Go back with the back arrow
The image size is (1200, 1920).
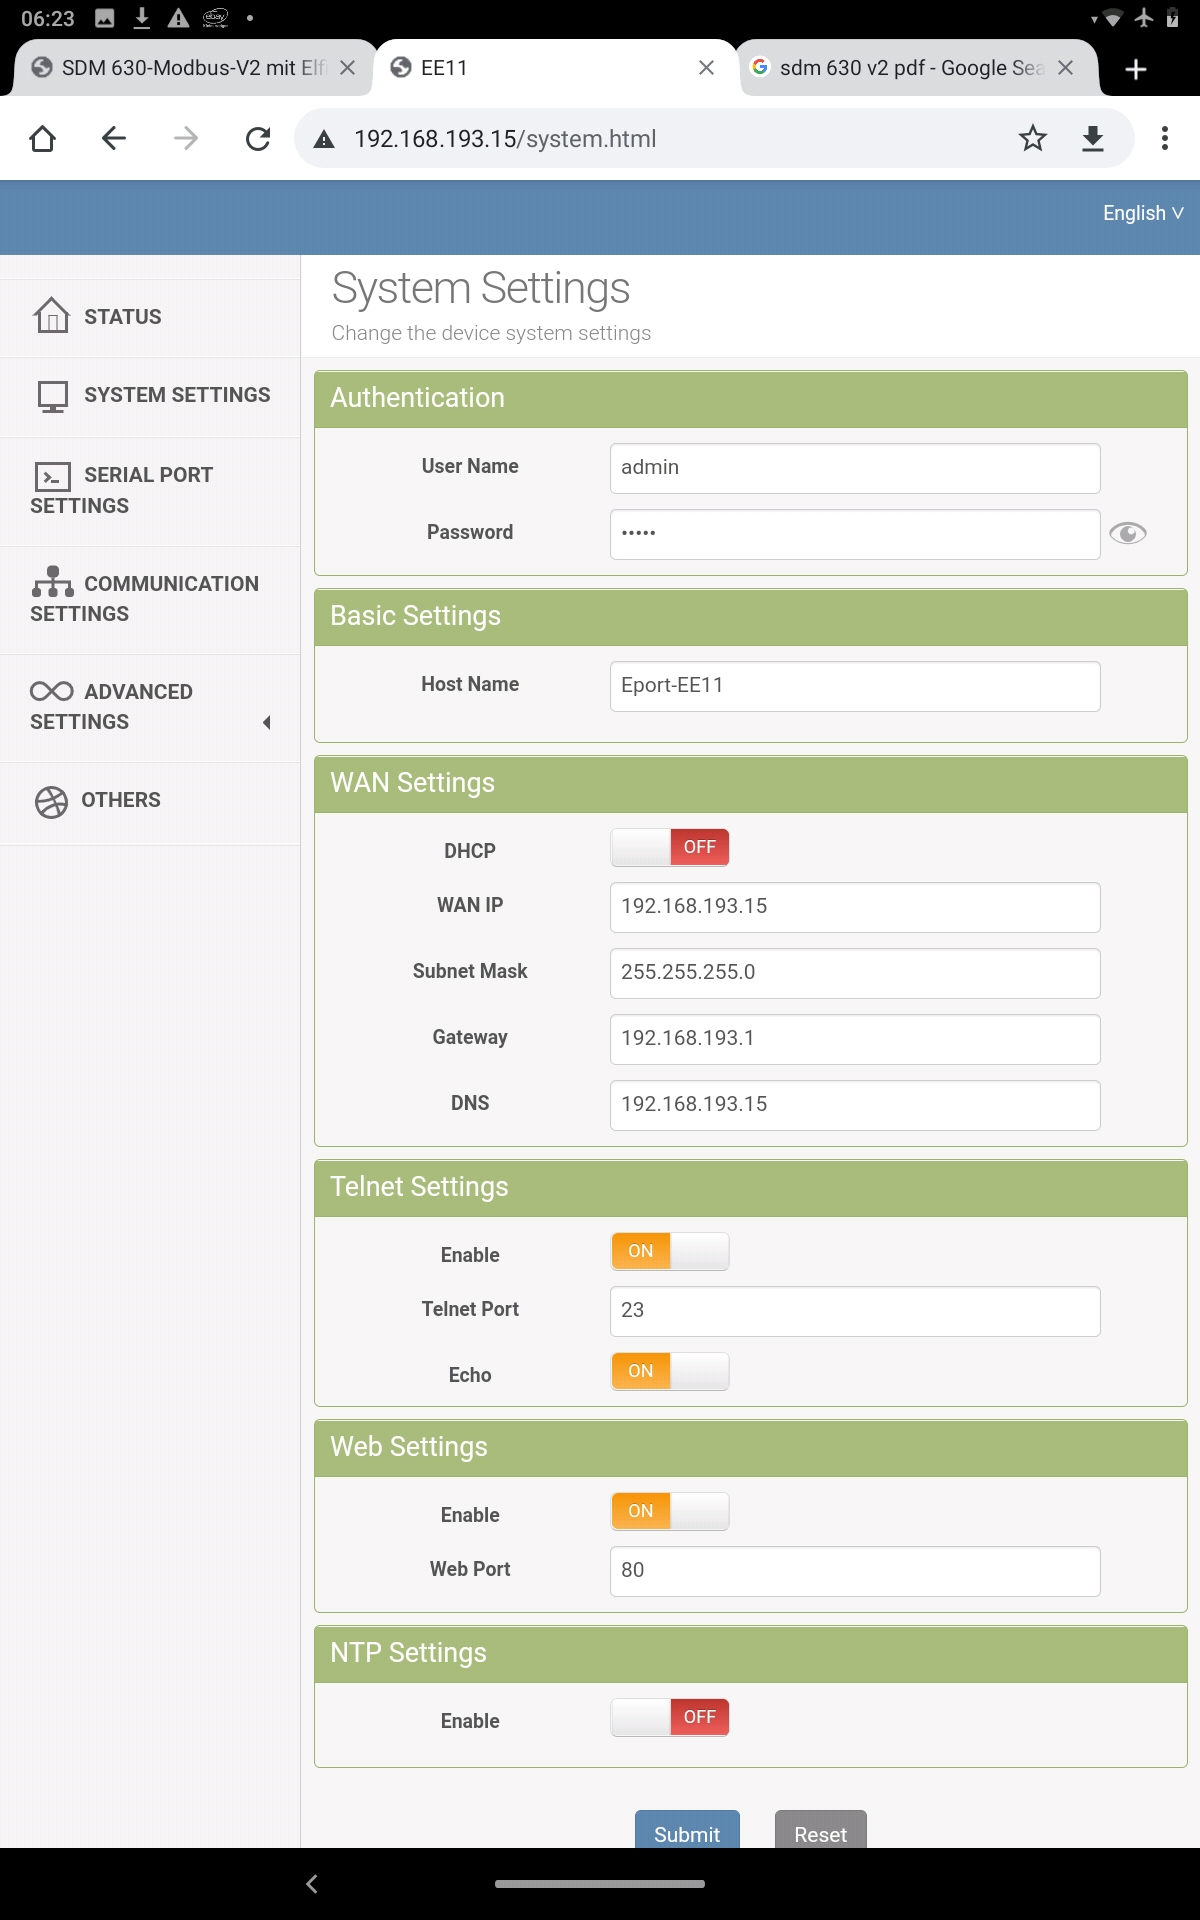pyautogui.click(x=114, y=138)
